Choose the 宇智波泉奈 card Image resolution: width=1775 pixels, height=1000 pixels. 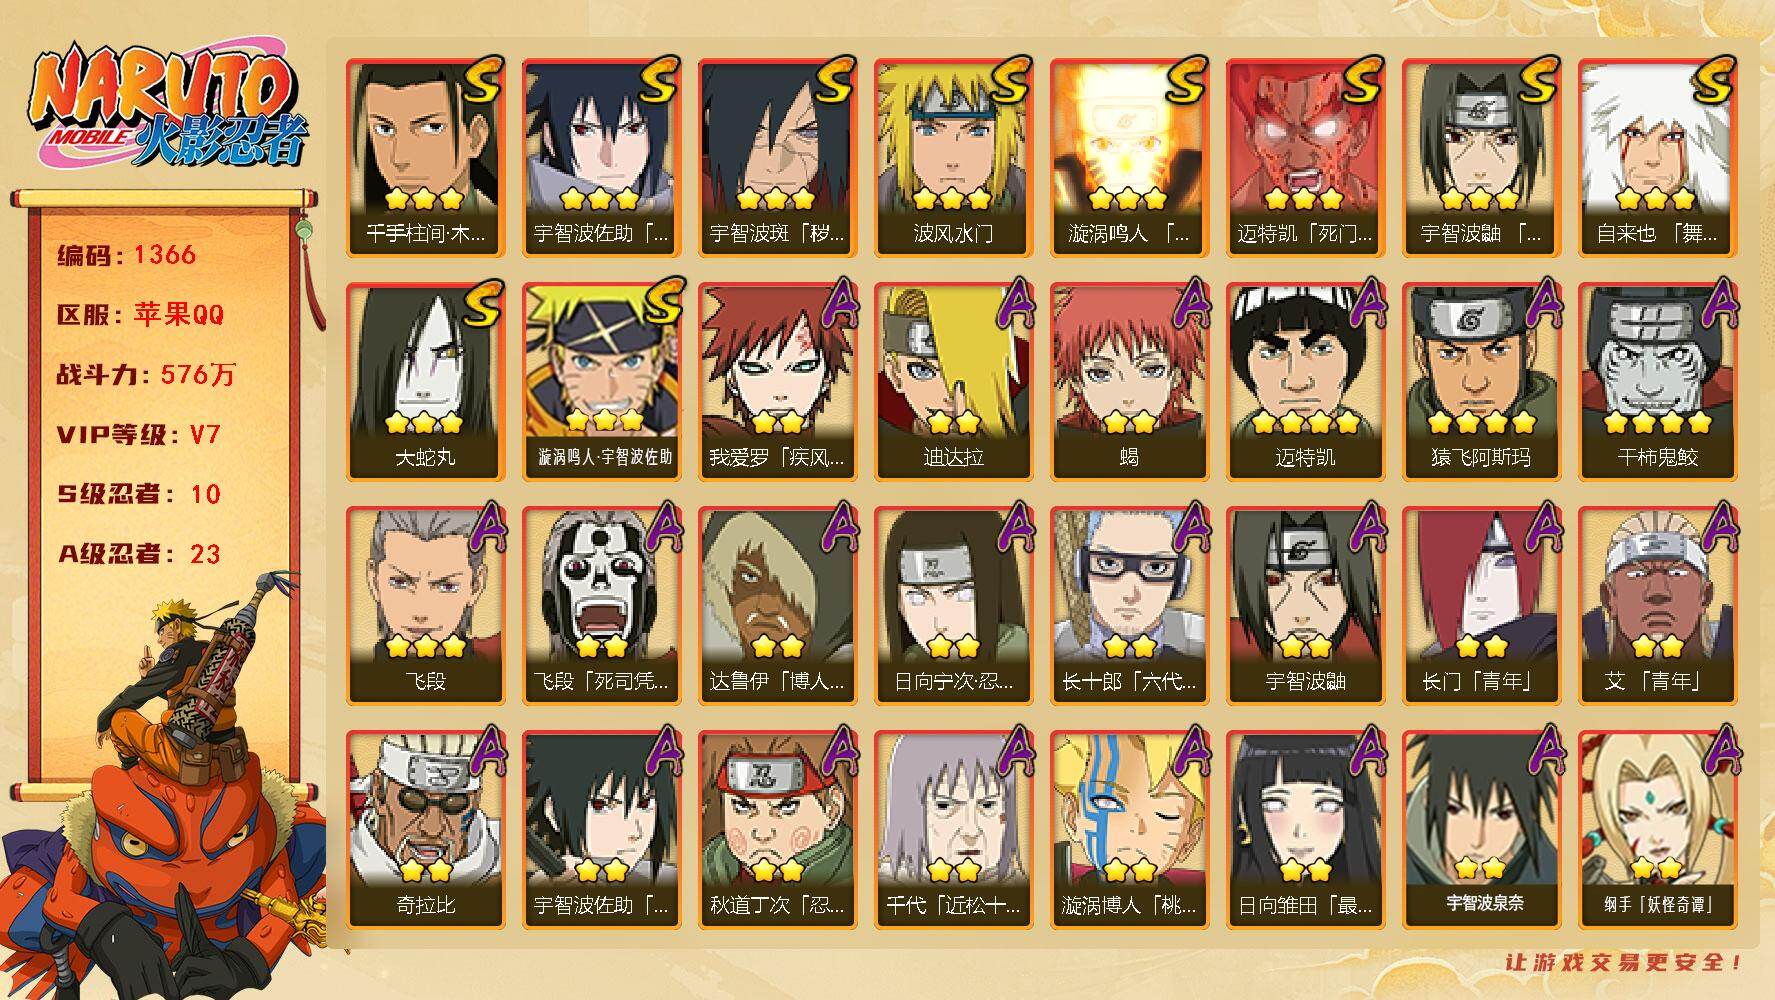click(x=1481, y=830)
